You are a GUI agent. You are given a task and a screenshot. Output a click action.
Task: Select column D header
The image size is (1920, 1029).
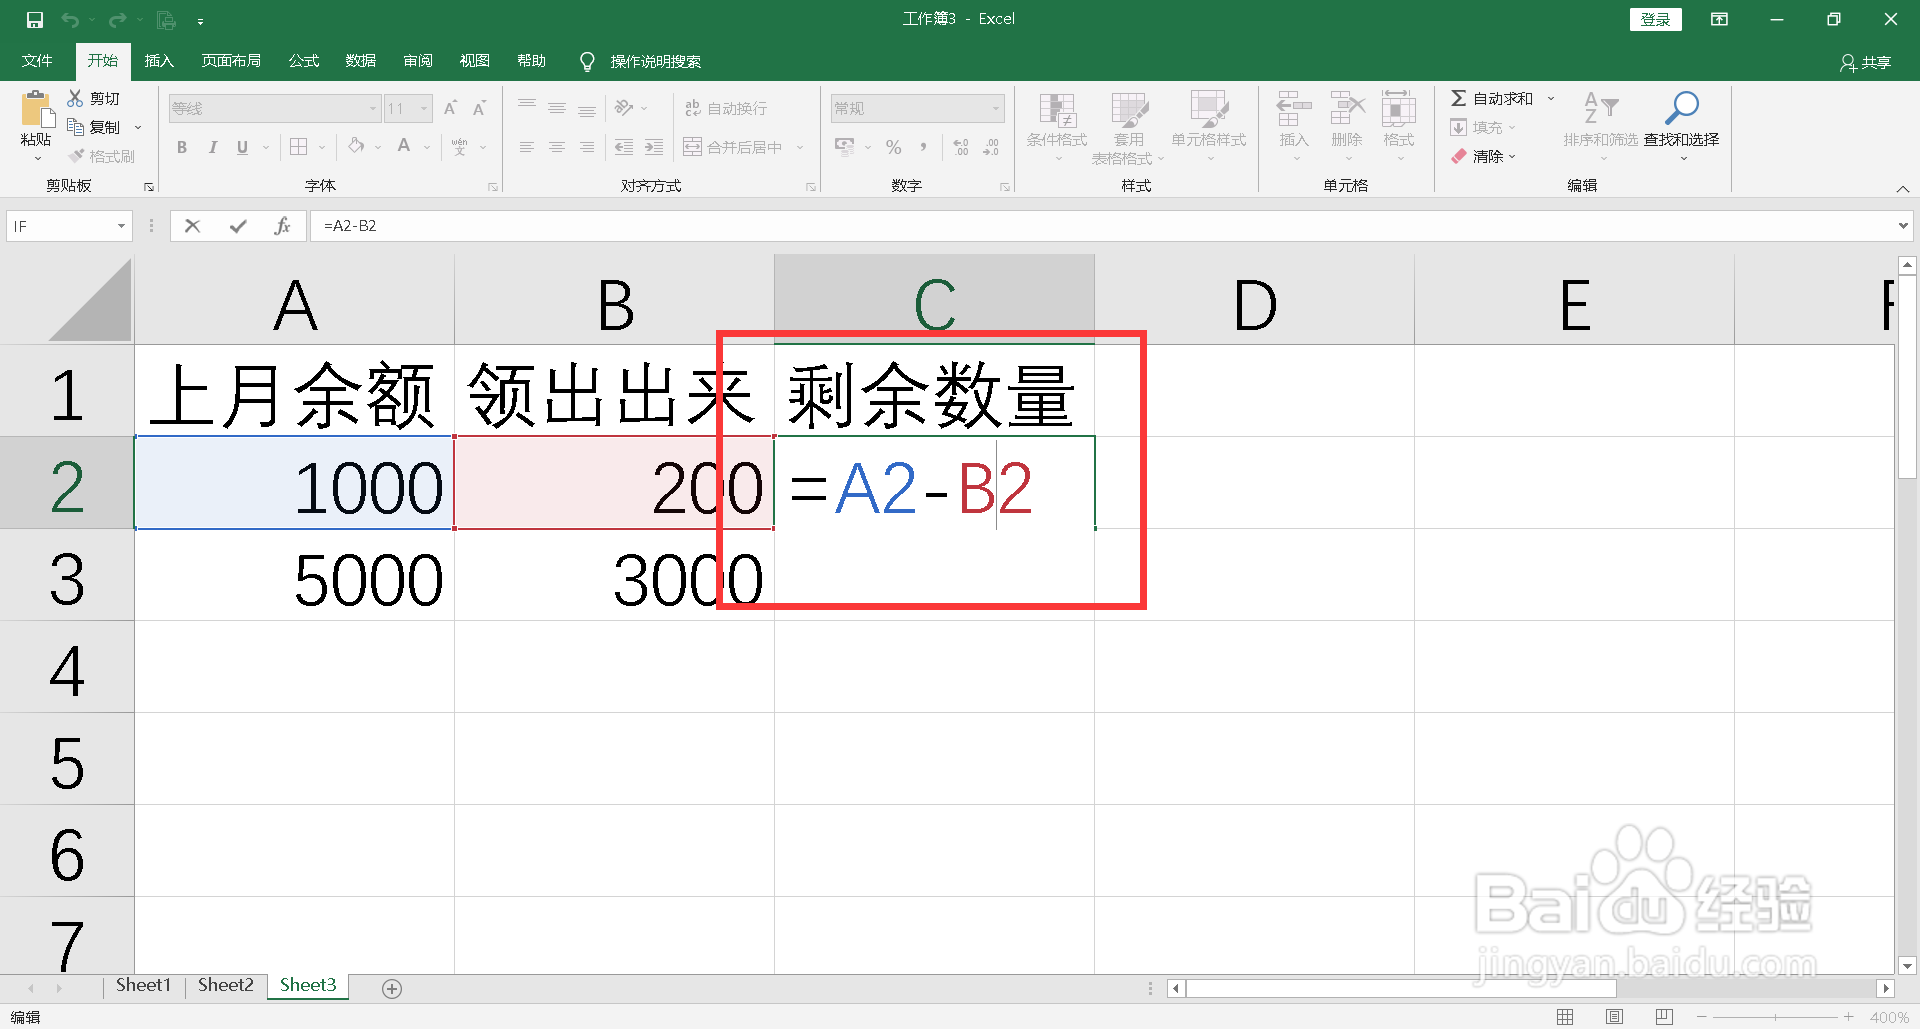(x=1255, y=300)
